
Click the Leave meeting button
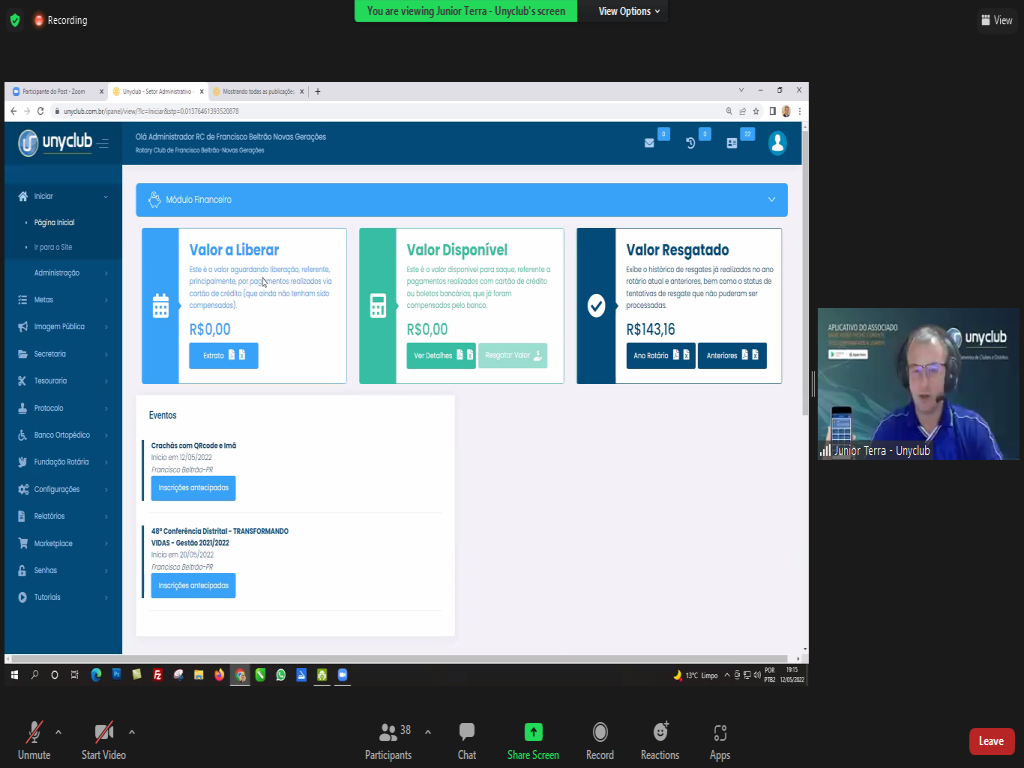click(x=991, y=741)
